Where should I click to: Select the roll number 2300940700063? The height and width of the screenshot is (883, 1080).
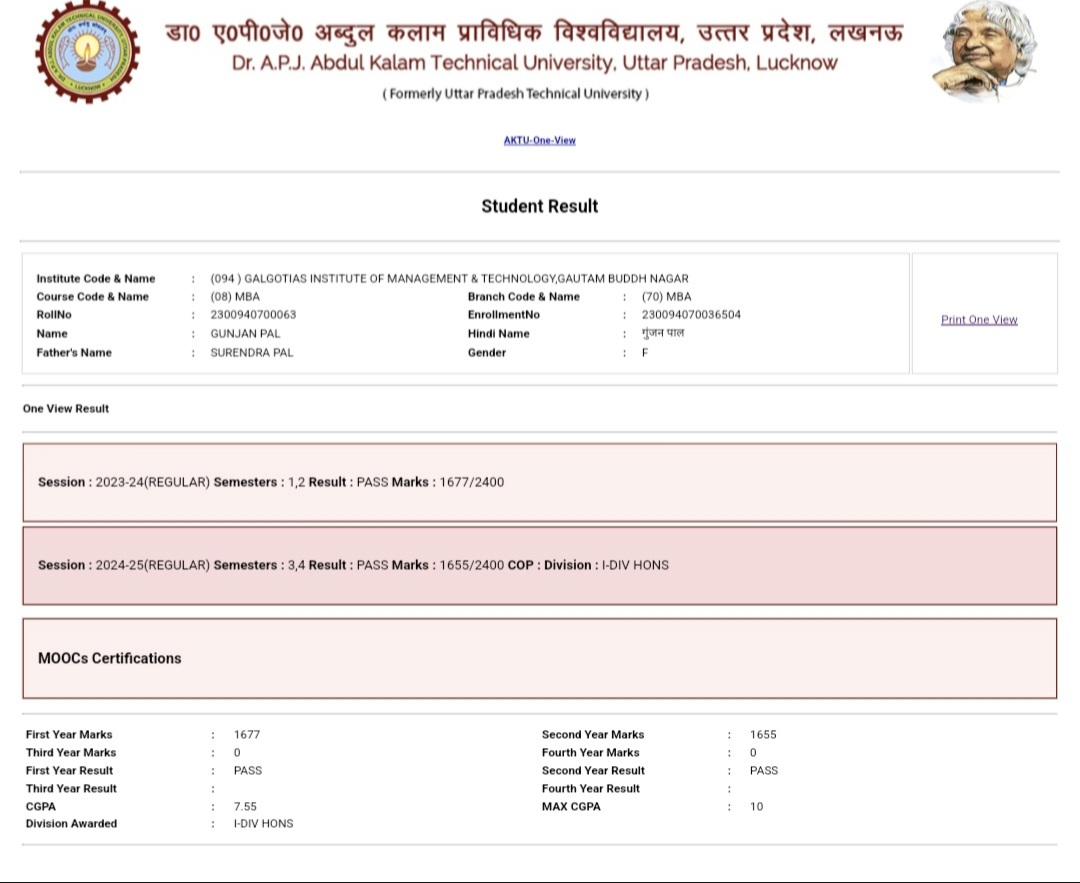pos(253,315)
